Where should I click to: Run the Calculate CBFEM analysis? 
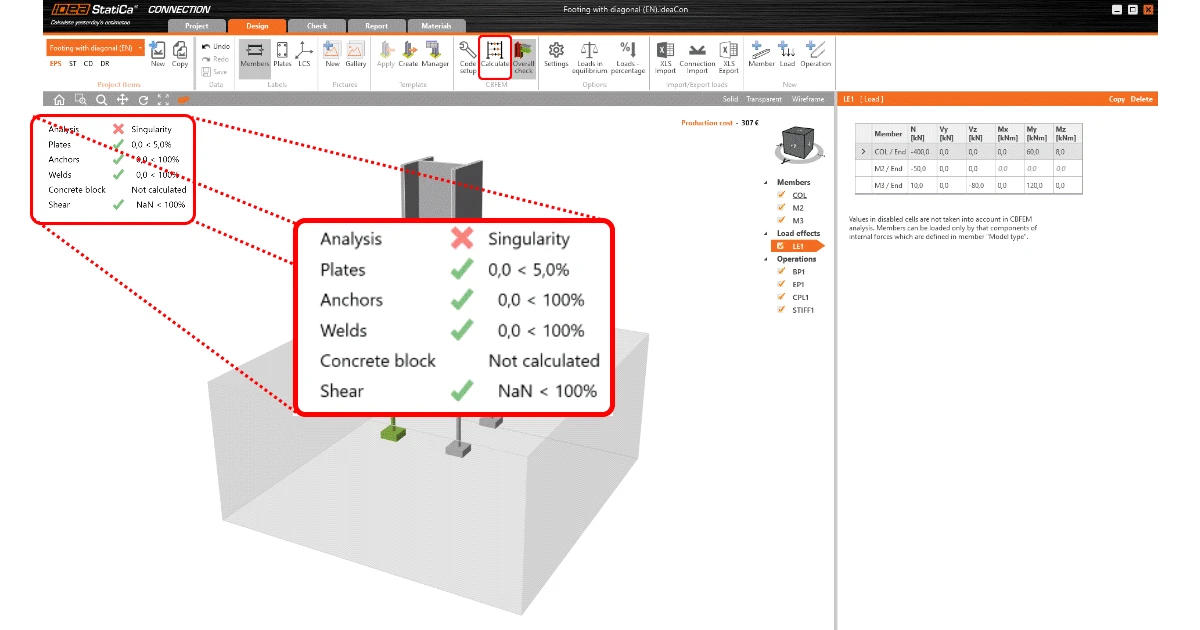click(x=495, y=56)
